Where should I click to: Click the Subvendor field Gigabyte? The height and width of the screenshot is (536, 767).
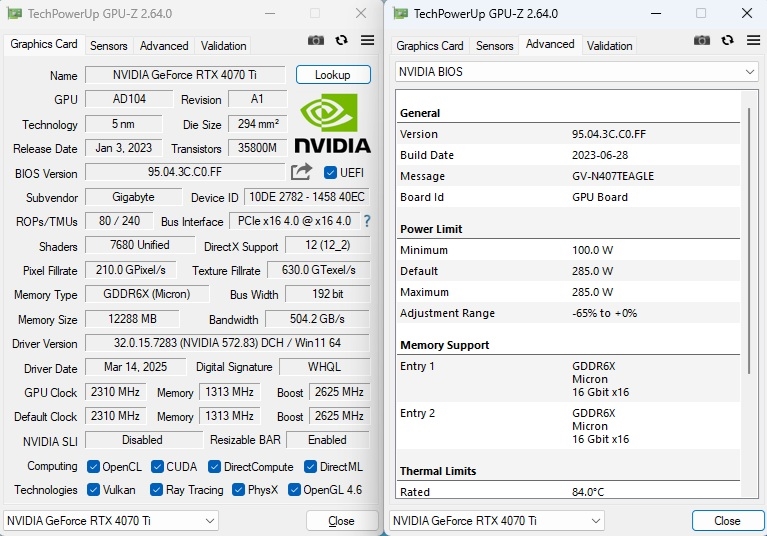point(133,197)
